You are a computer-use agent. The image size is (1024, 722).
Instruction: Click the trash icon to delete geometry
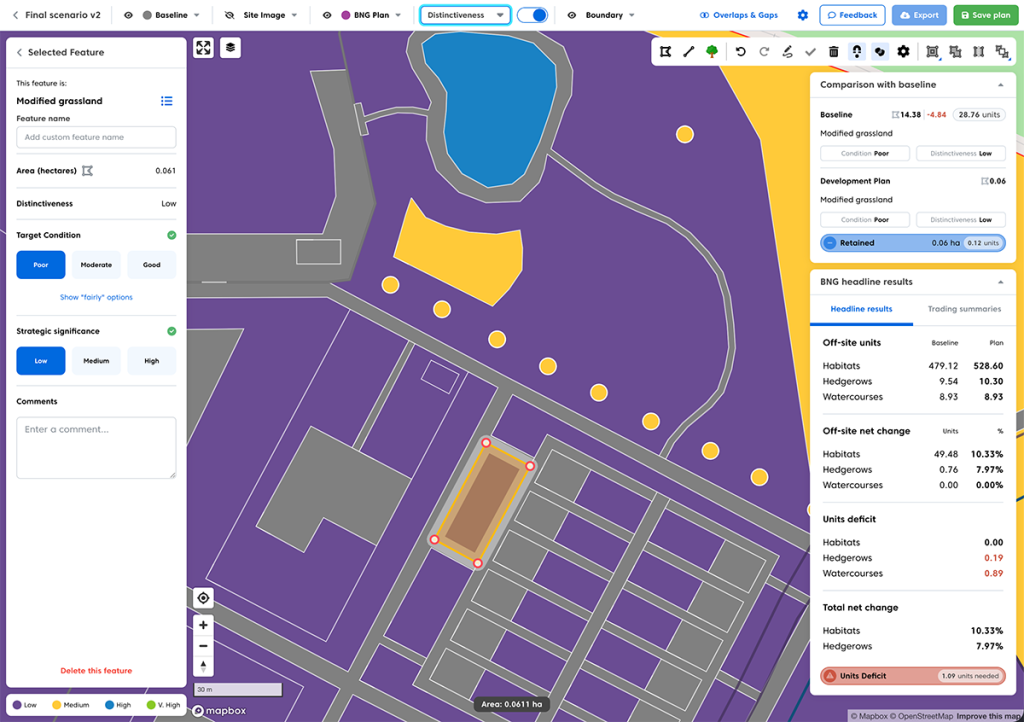click(x=833, y=51)
